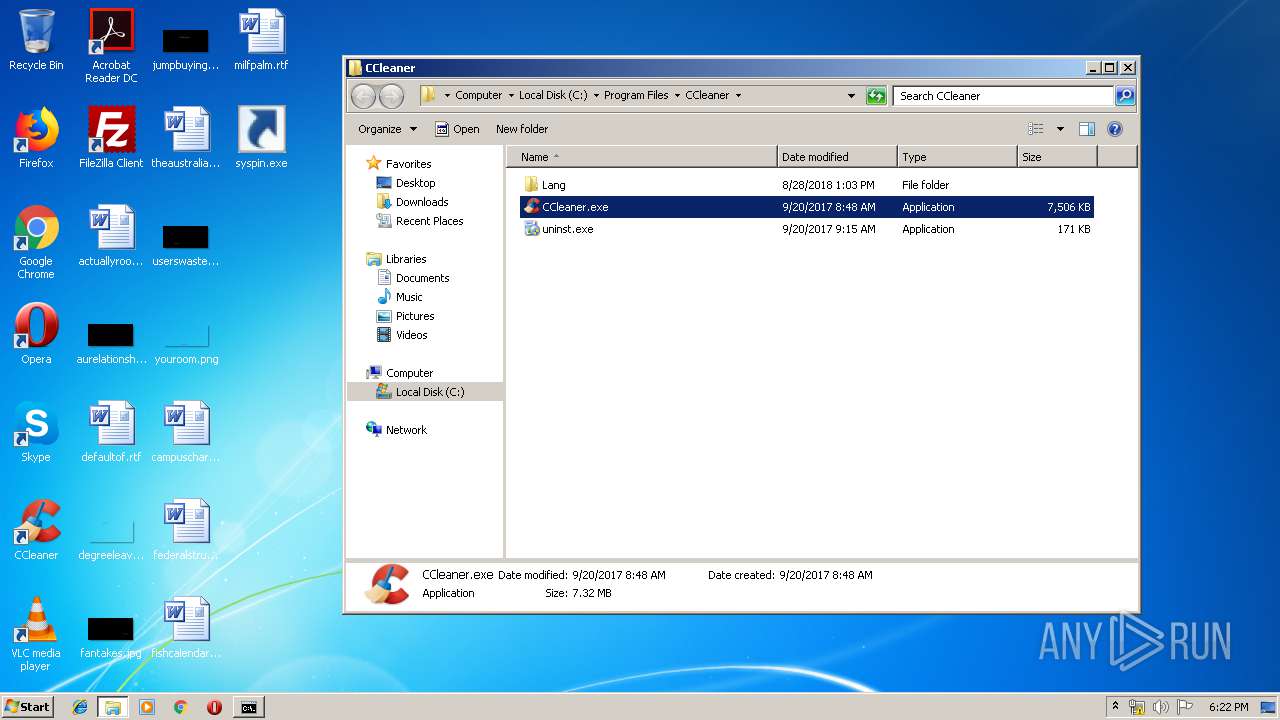
Task: Expand Local Disk (C:) breadcrumb arrow
Action: pyautogui.click(x=596, y=96)
